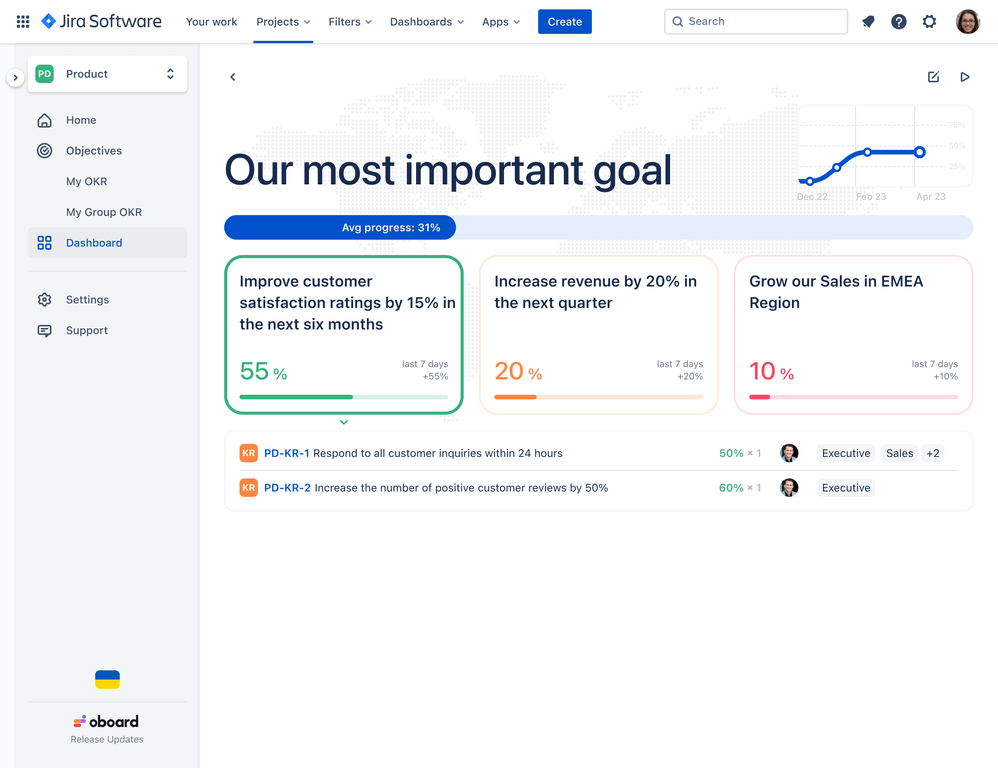The image size is (998, 768).
Task: Click the back arrow above the goal title
Action: [232, 76]
